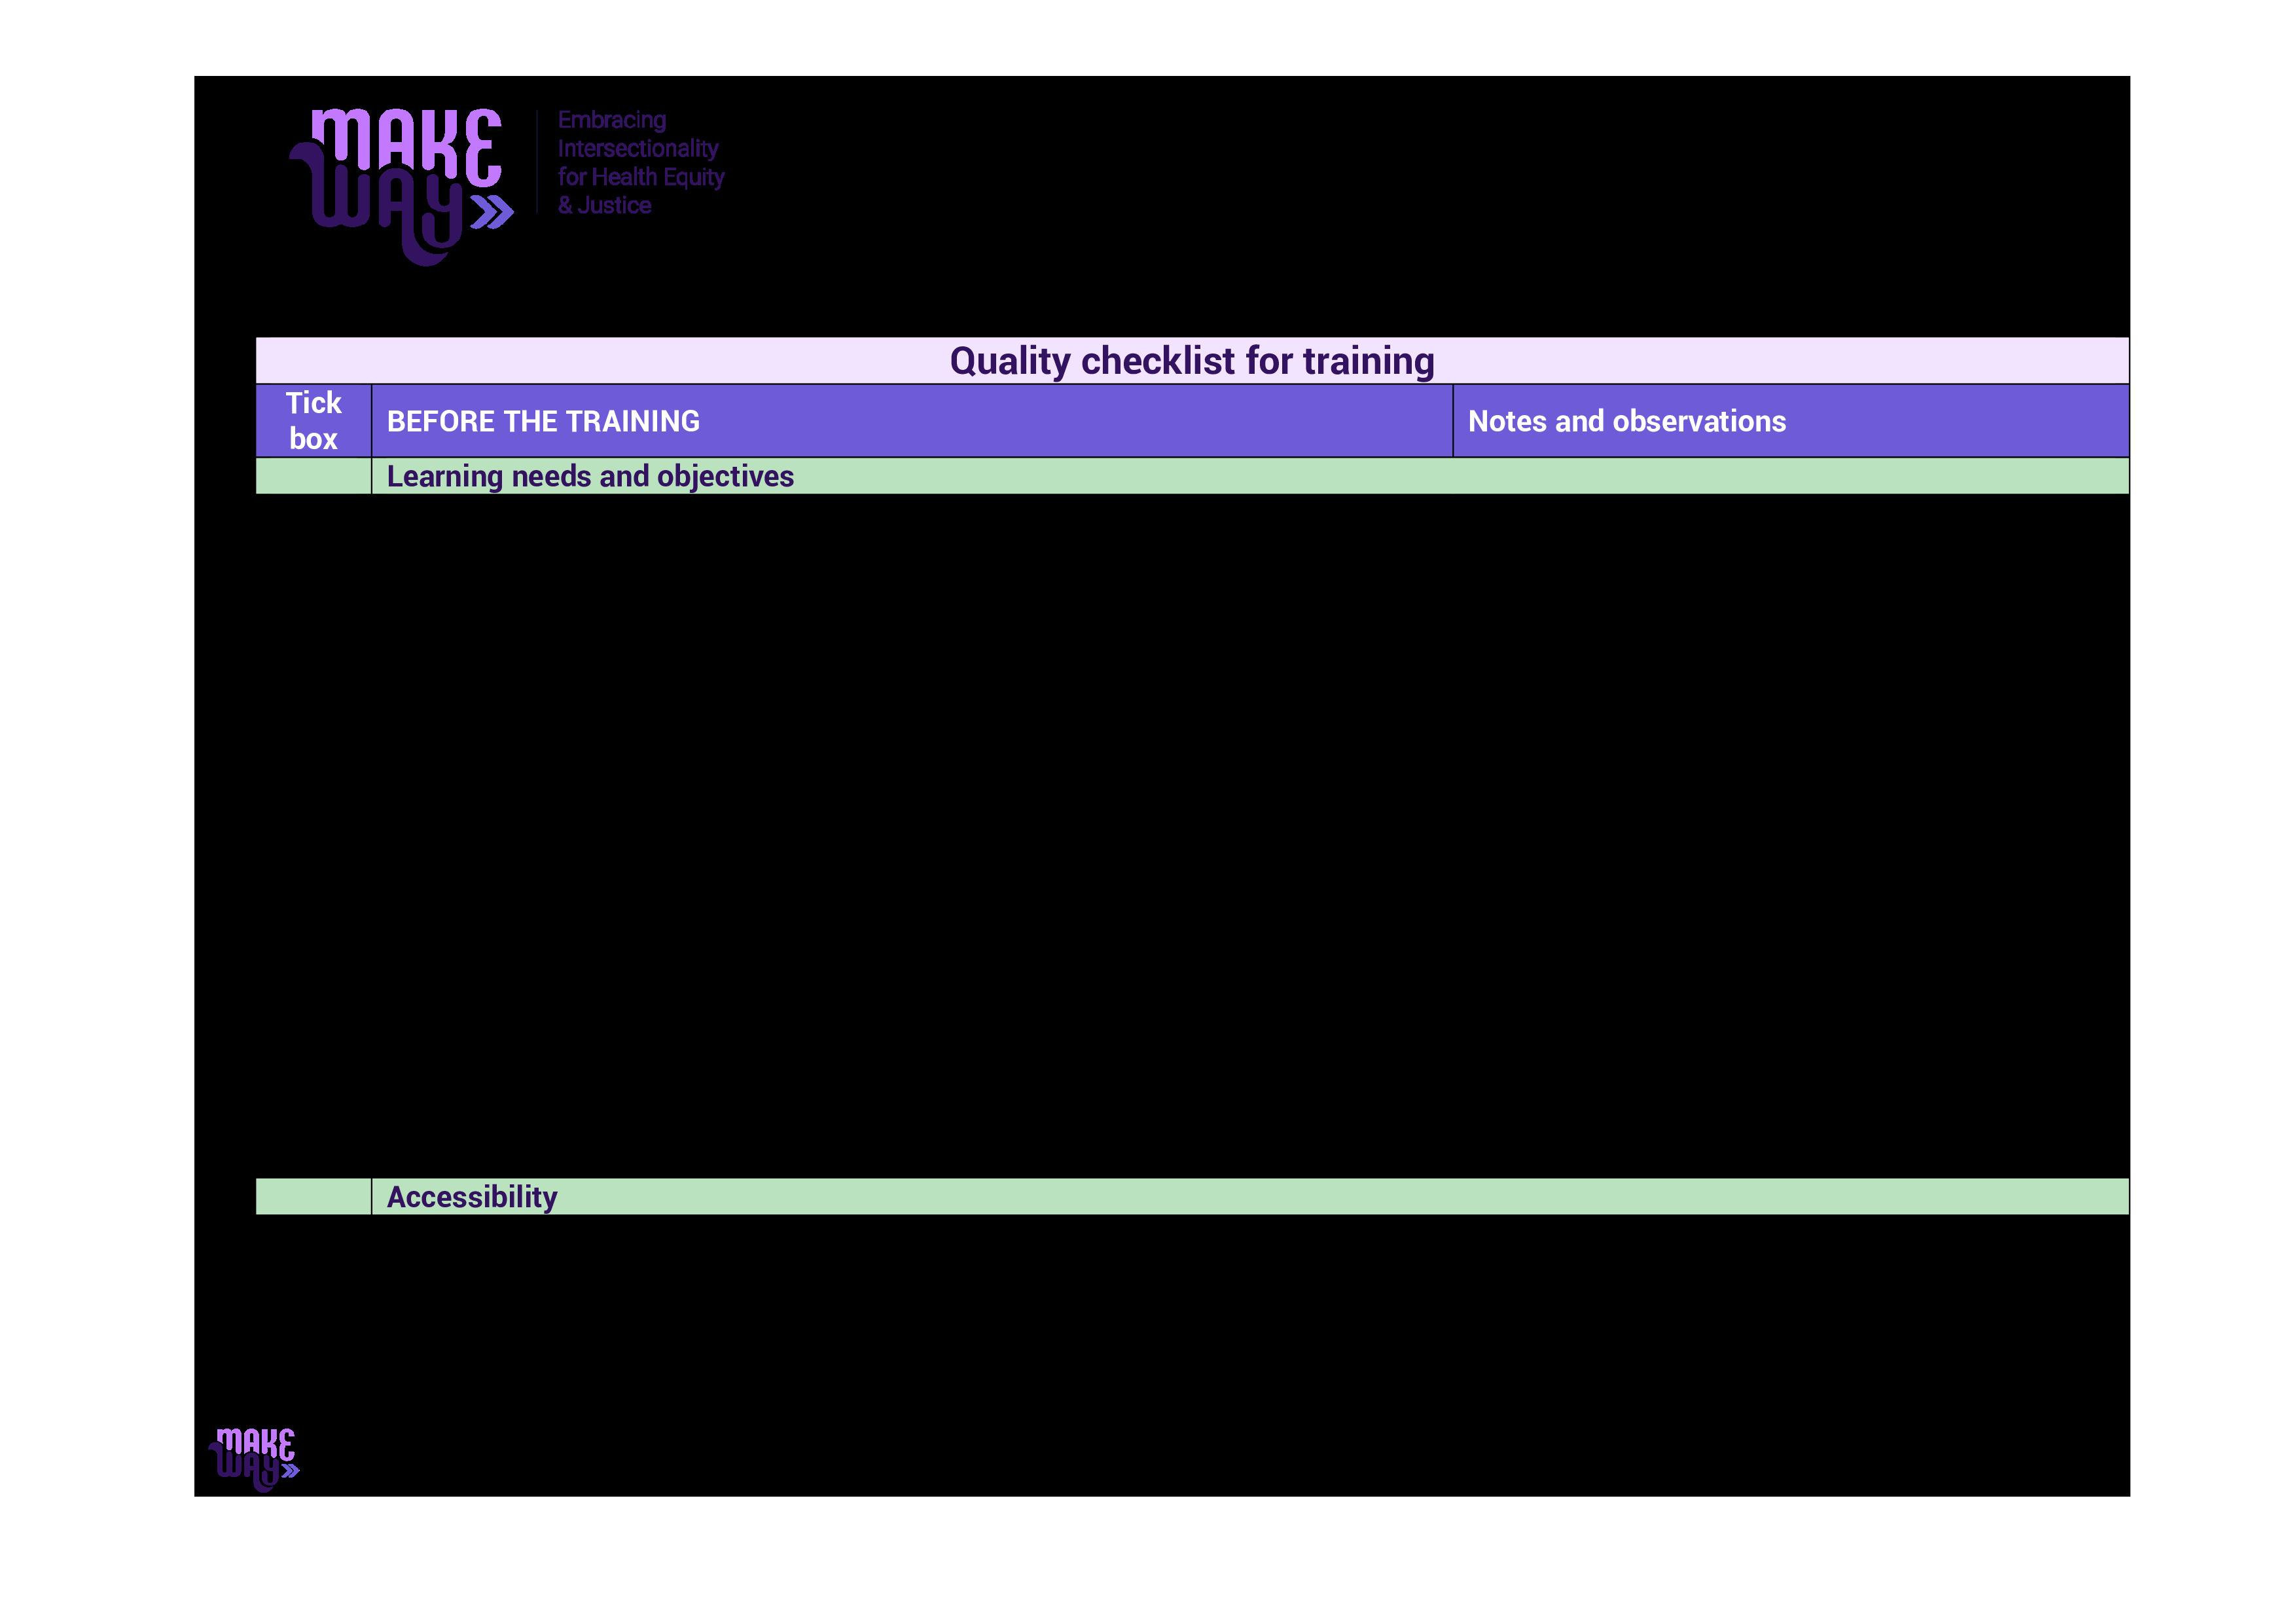Click the Learning needs and objectives heading

coord(590,476)
